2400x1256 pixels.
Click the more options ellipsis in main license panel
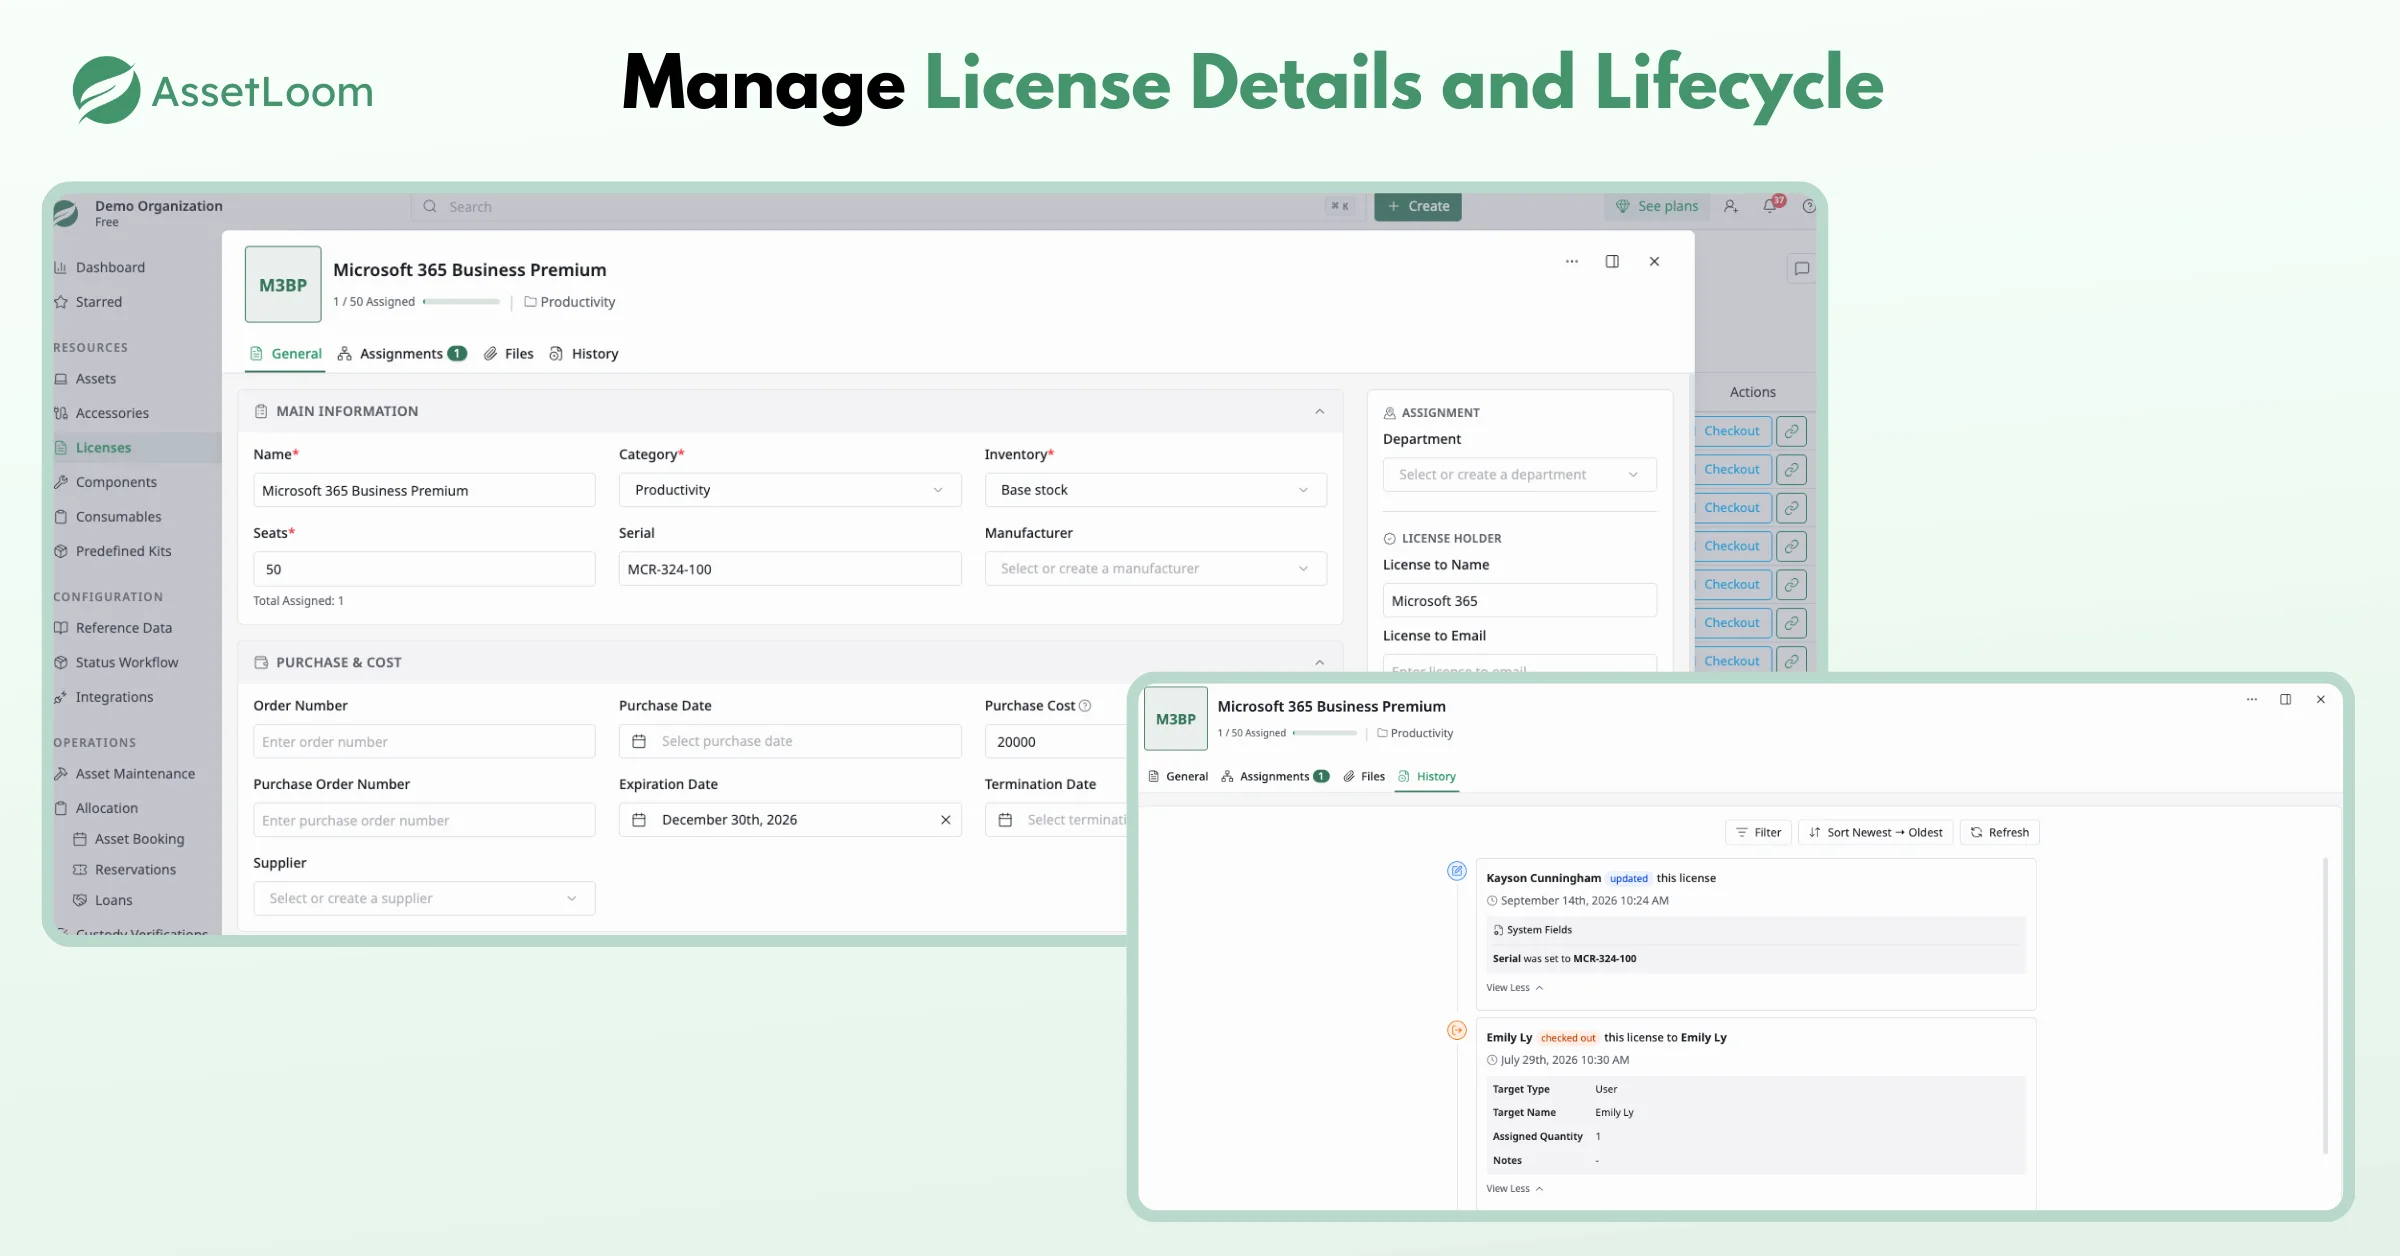(1572, 261)
